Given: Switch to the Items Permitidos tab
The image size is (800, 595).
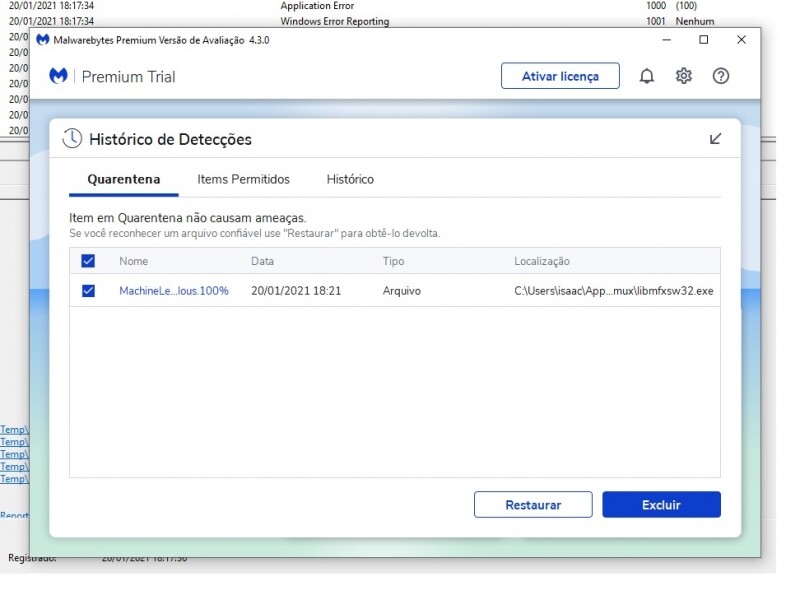Looking at the screenshot, I should (243, 180).
